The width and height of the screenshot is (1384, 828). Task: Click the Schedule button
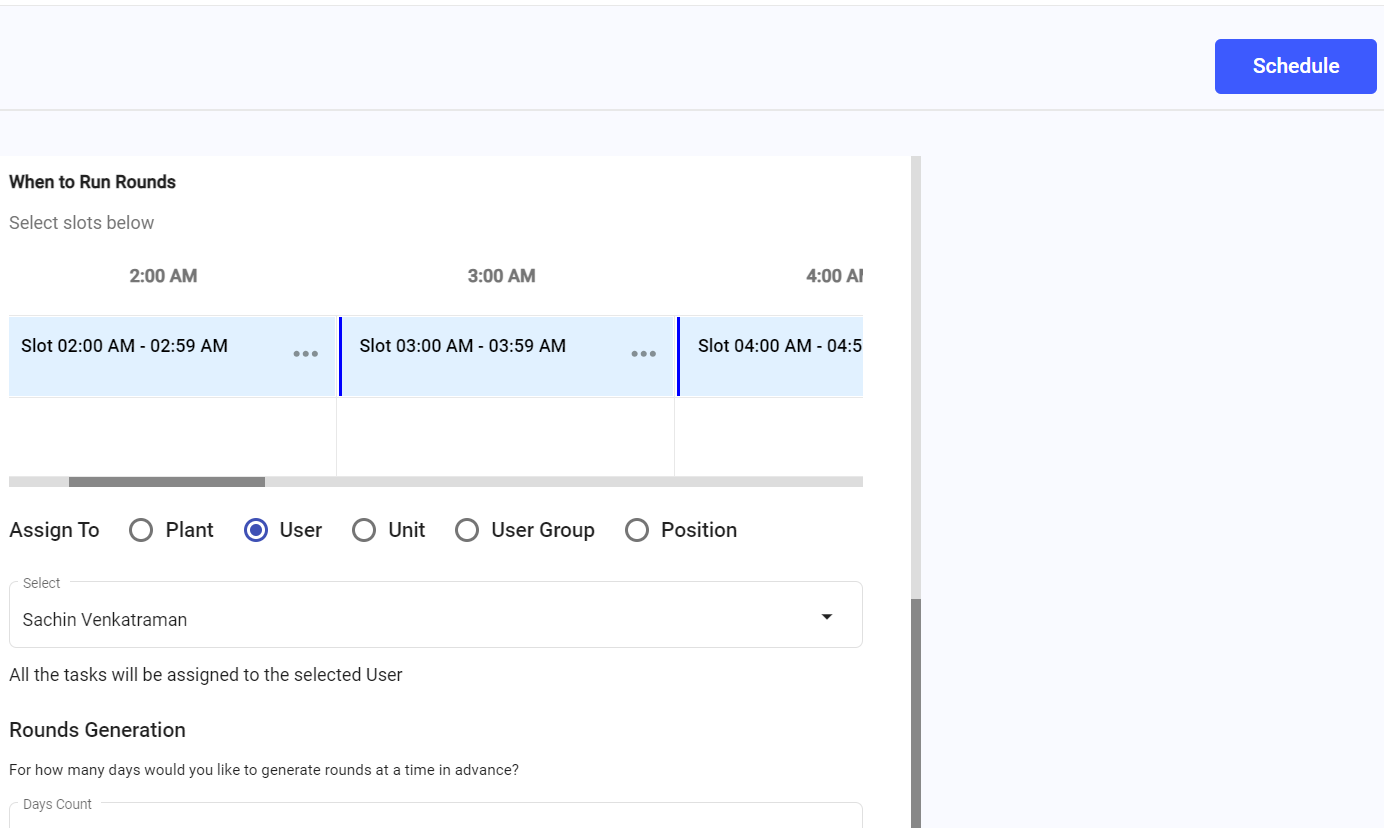pyautogui.click(x=1295, y=66)
